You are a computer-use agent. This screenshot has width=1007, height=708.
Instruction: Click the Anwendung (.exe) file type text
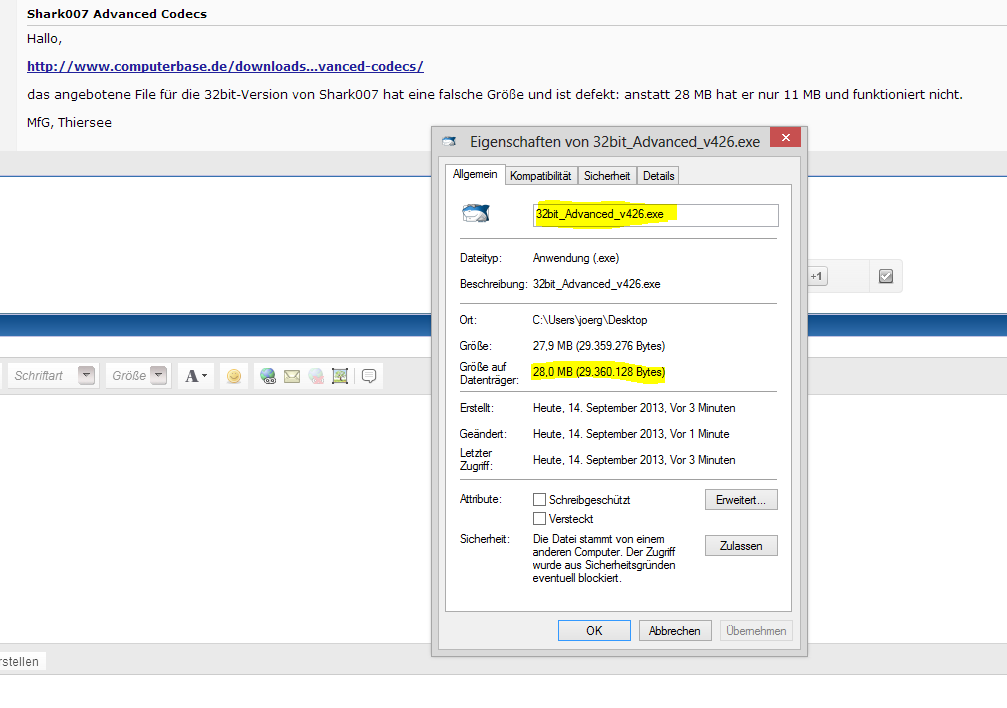(575, 258)
